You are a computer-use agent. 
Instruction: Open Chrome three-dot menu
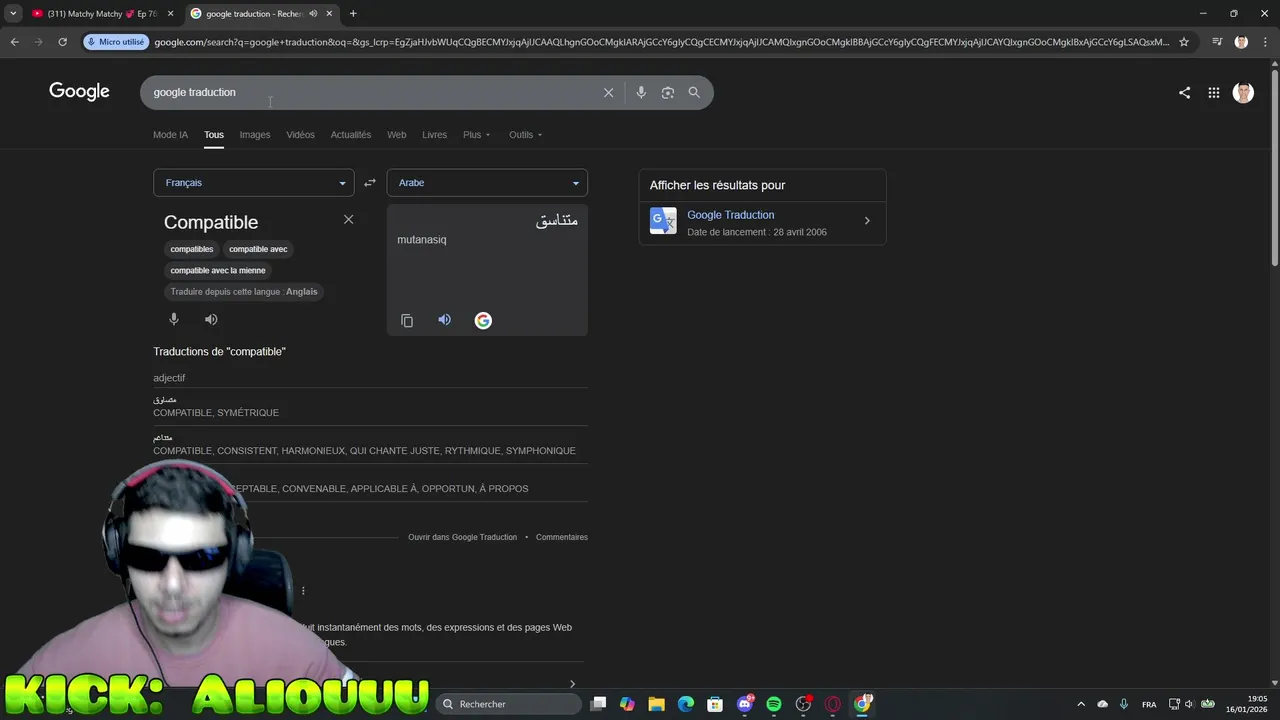[x=1266, y=42]
